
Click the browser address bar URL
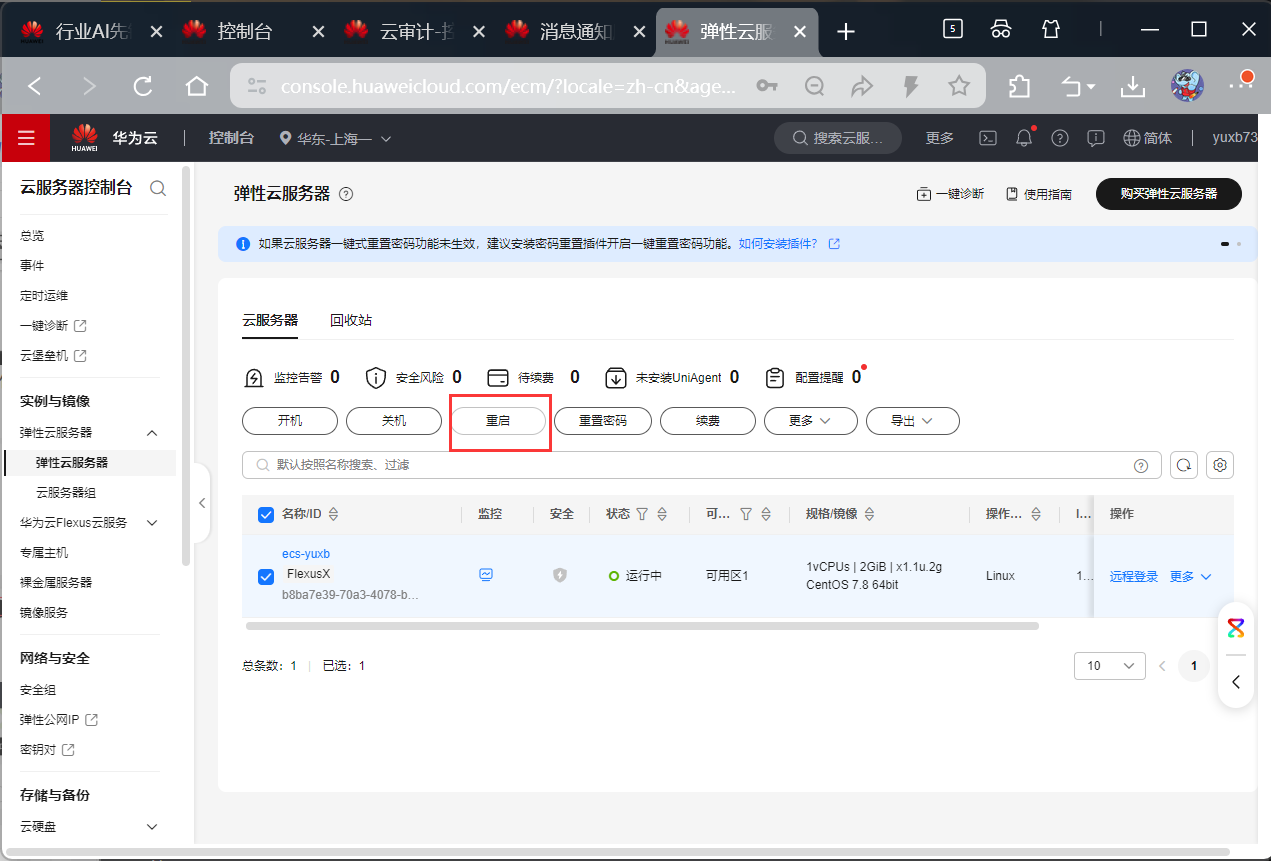click(x=508, y=87)
